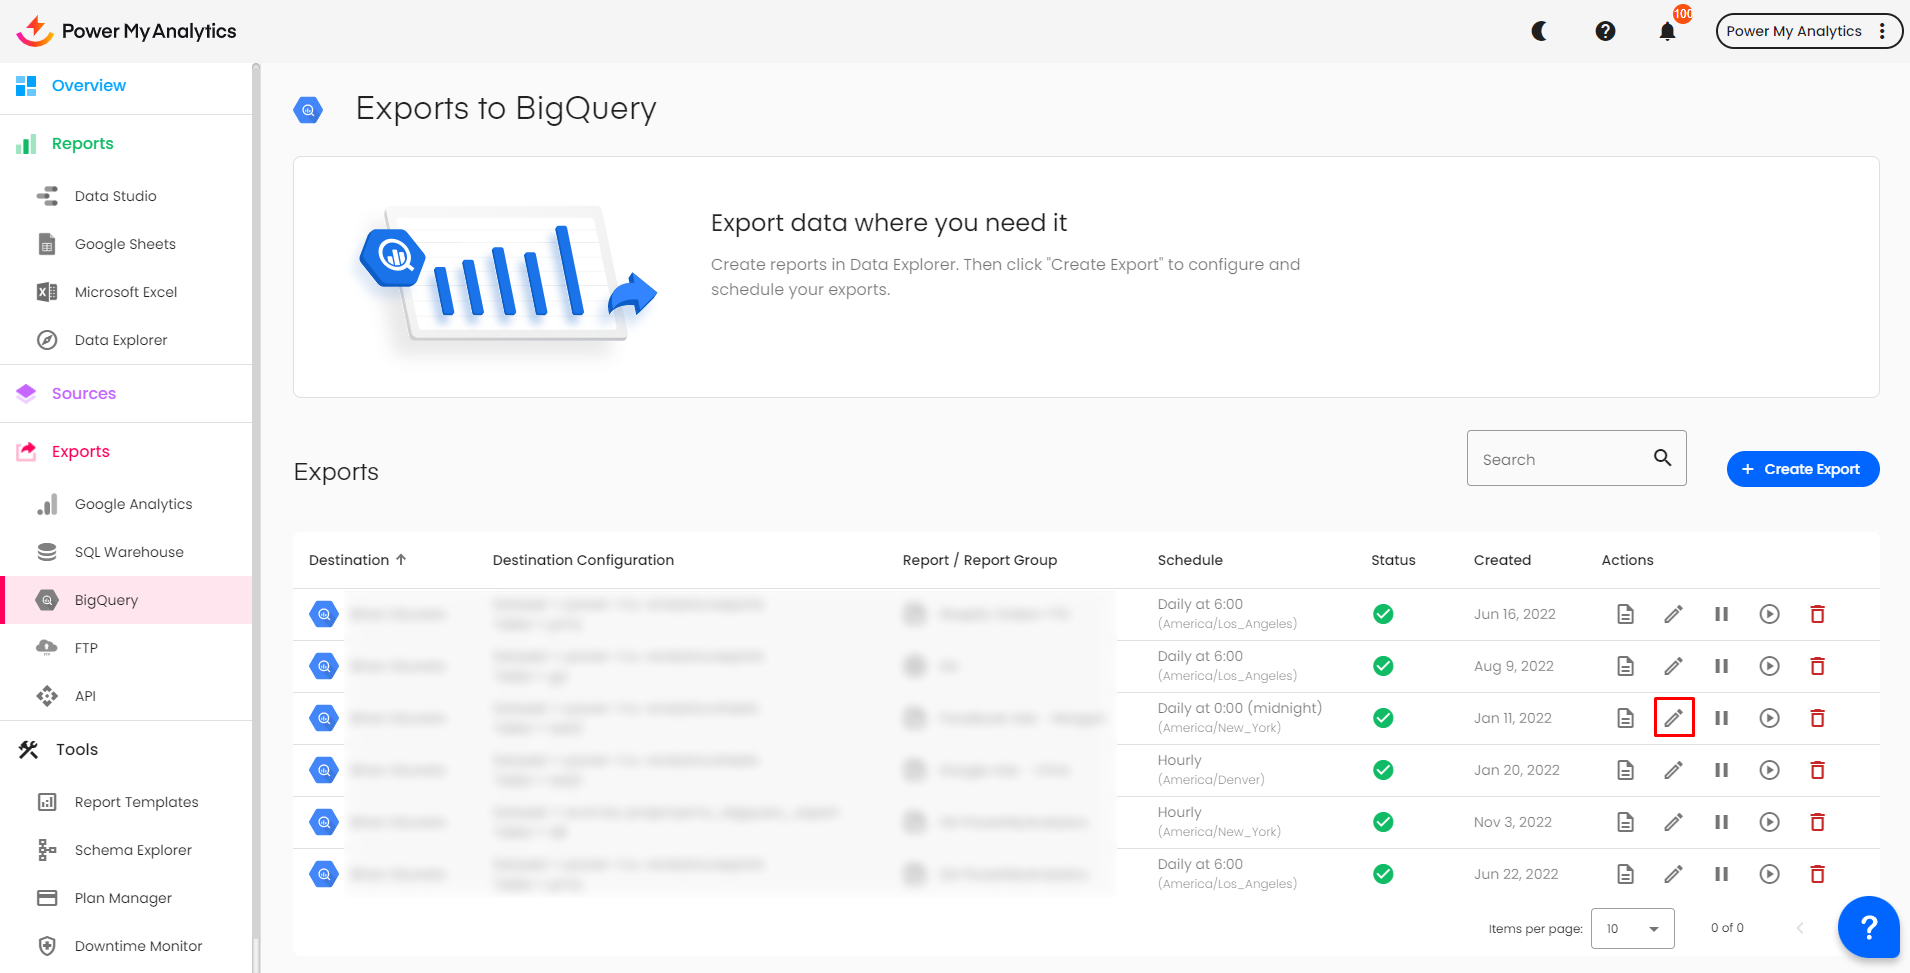Expand the Items per page dropdown
The width and height of the screenshot is (1910, 973).
(x=1632, y=929)
